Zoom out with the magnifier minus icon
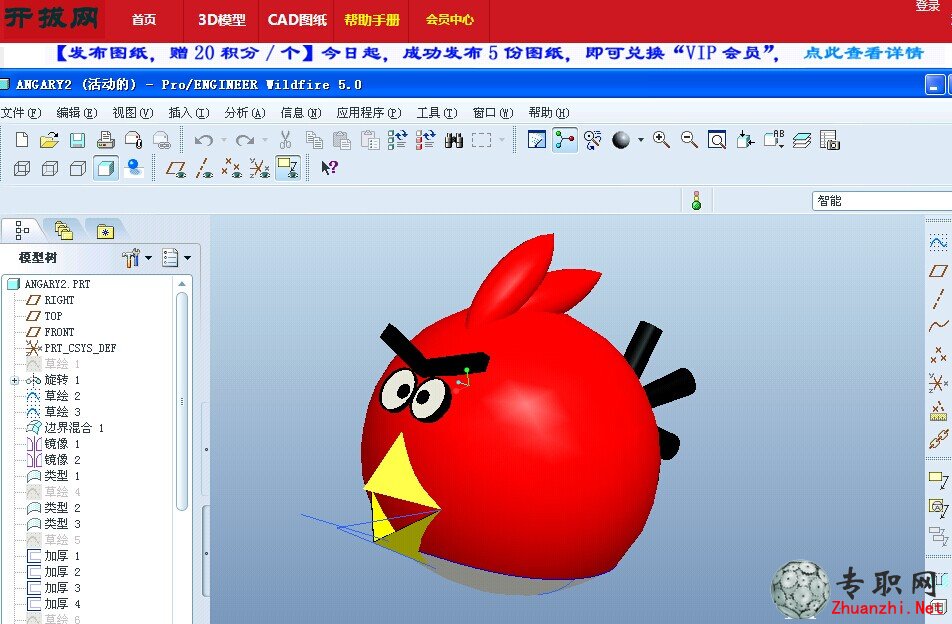Viewport: 952px width, 624px height. 689,140
